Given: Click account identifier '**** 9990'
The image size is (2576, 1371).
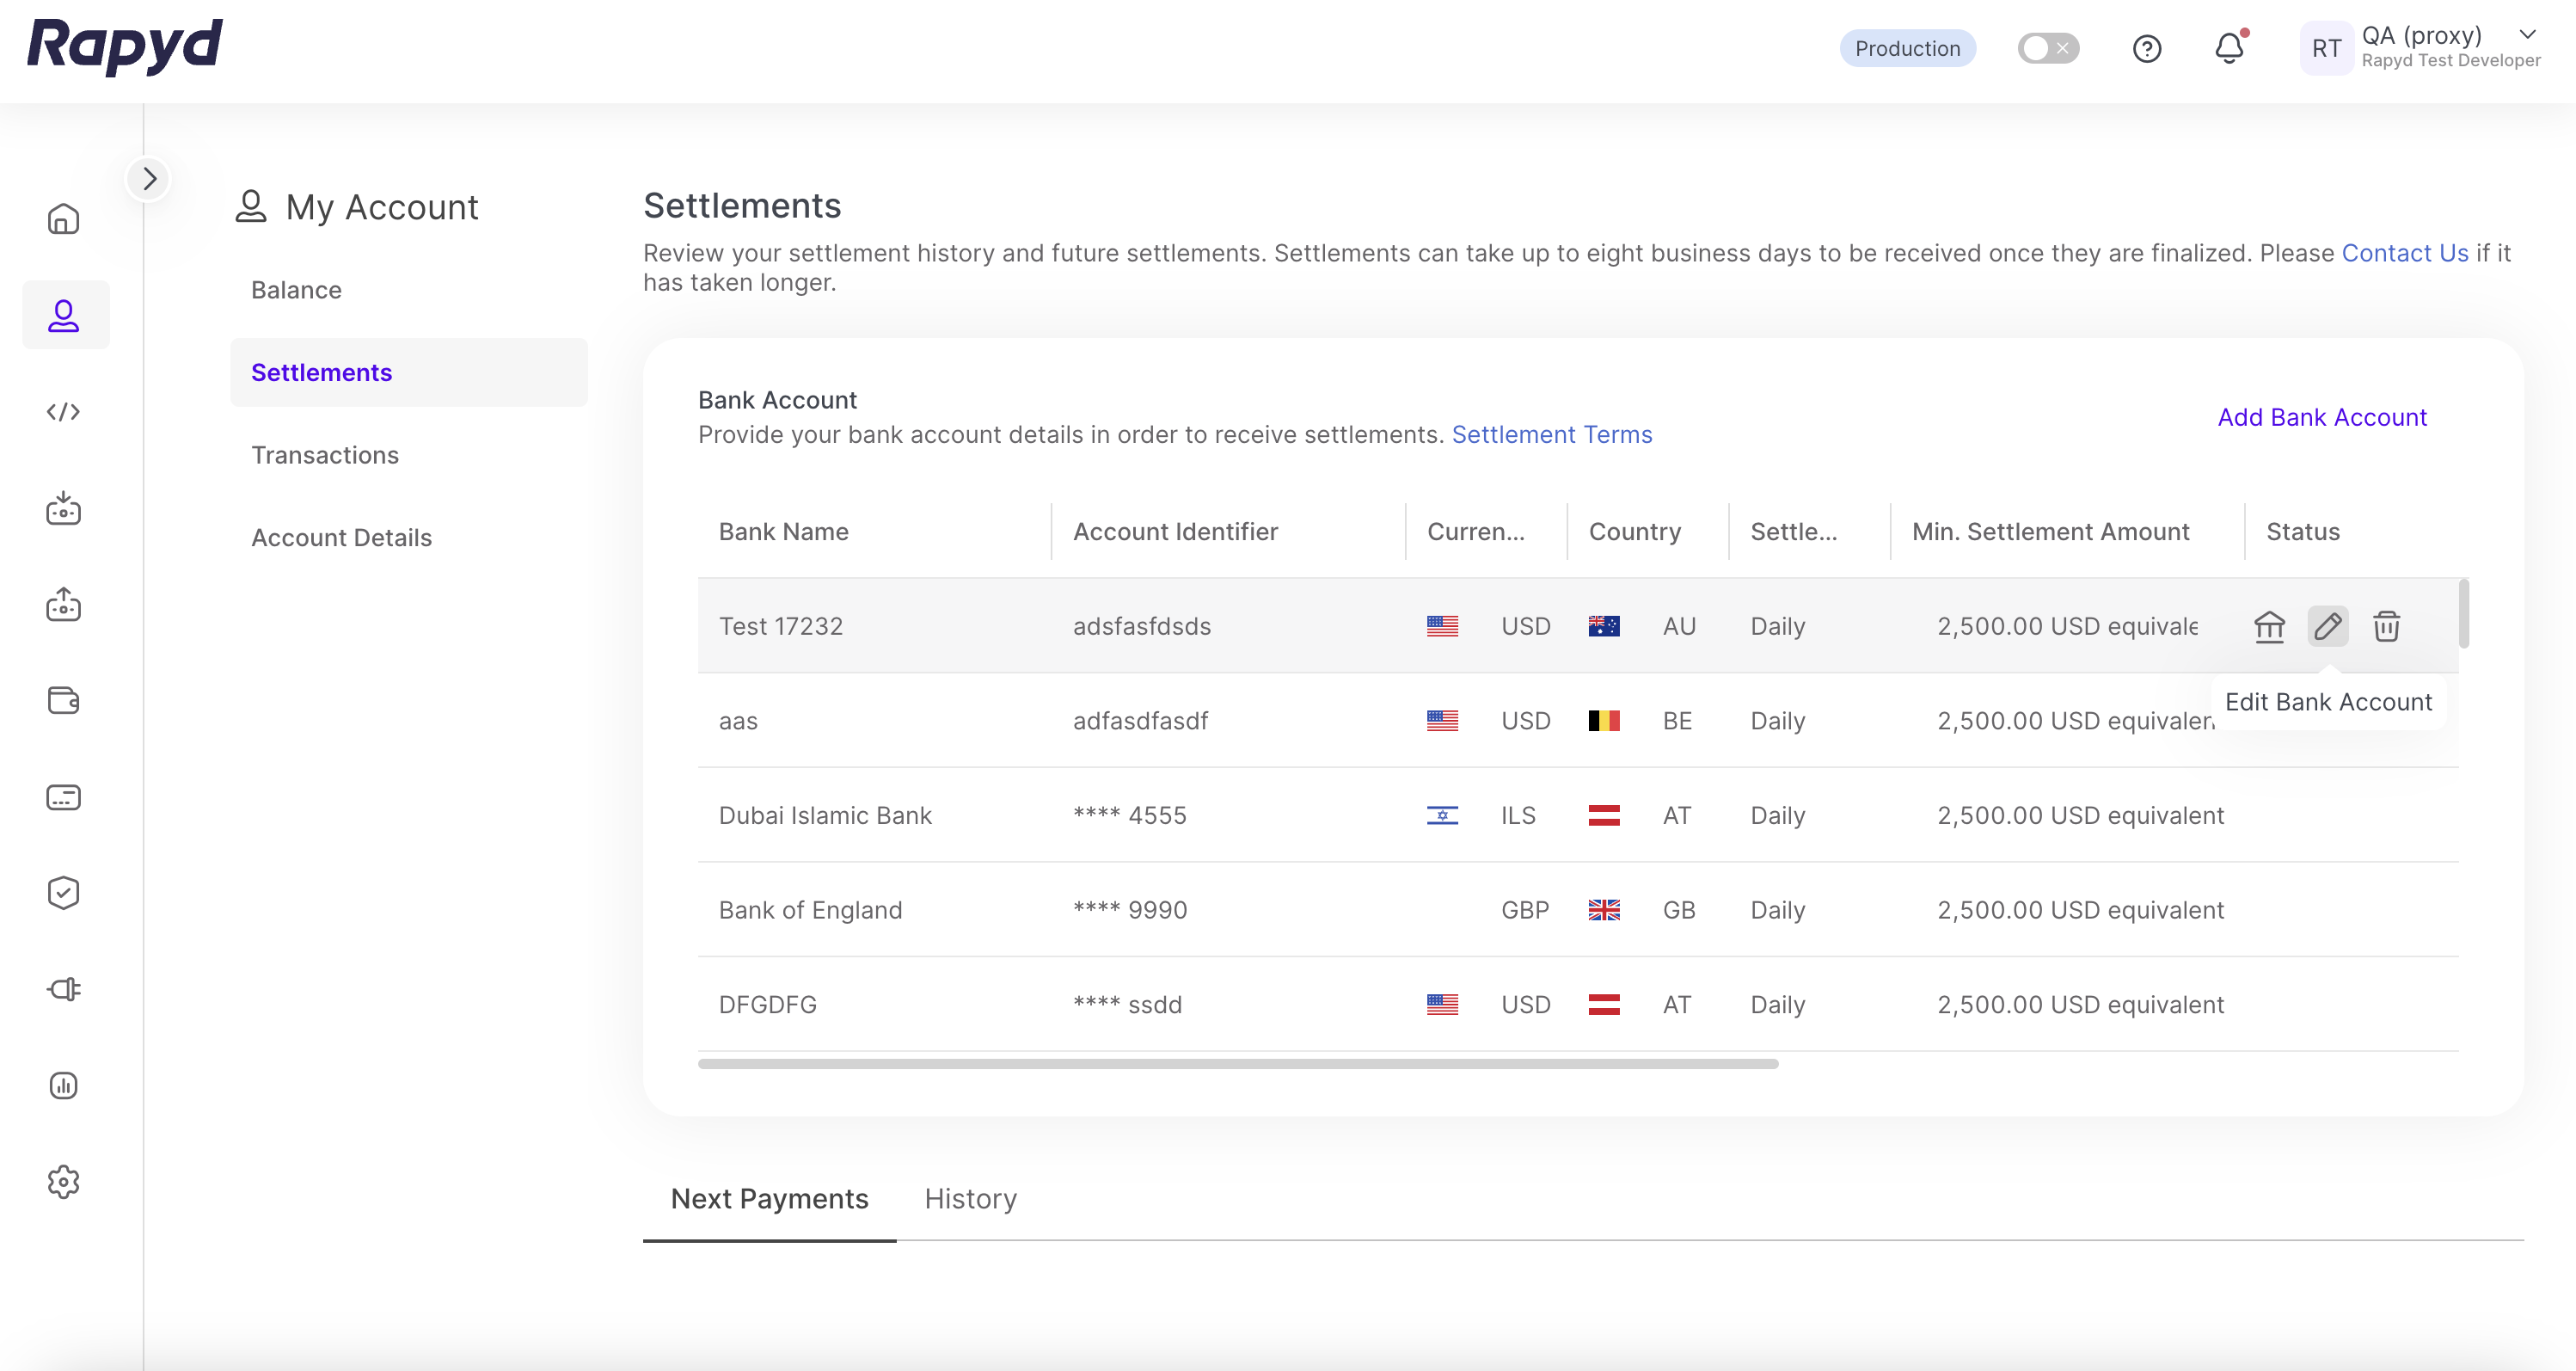Looking at the screenshot, I should pyautogui.click(x=1130, y=909).
